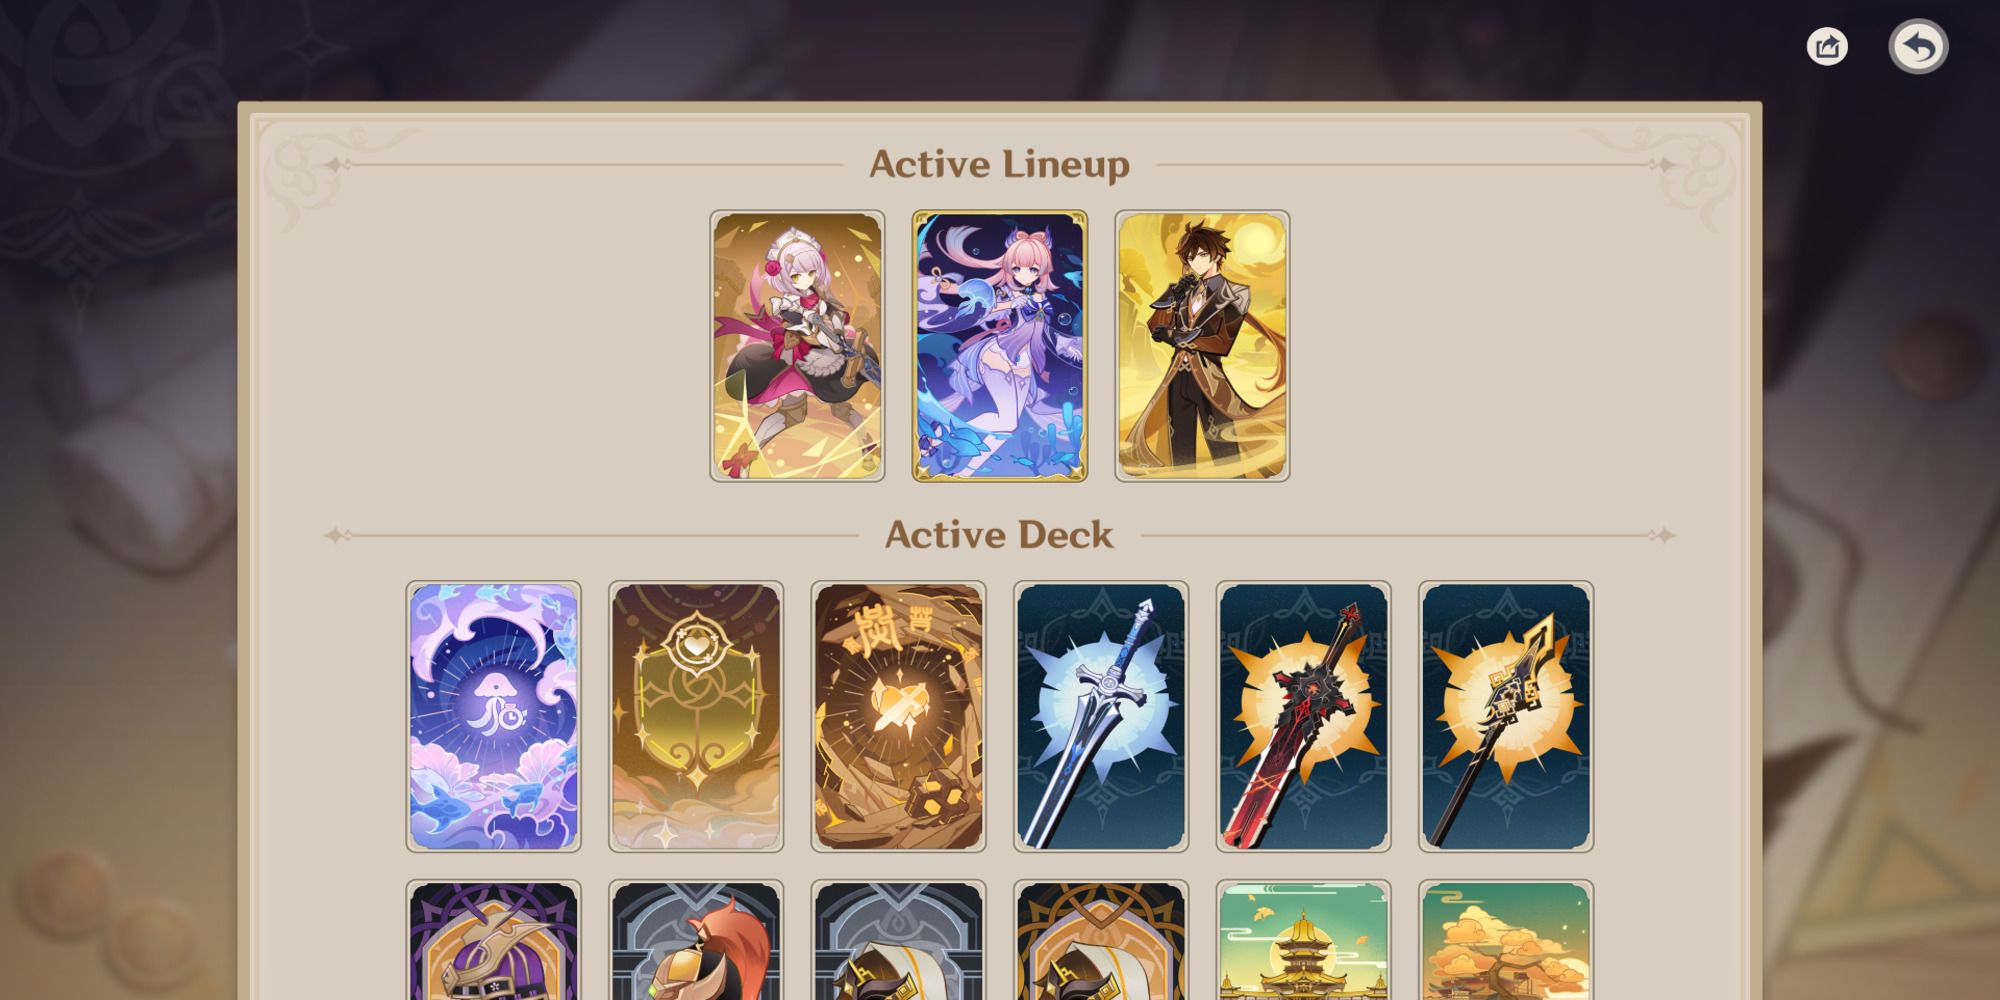Click the Active Deck heading
The image size is (2000, 1000).
point(1000,535)
